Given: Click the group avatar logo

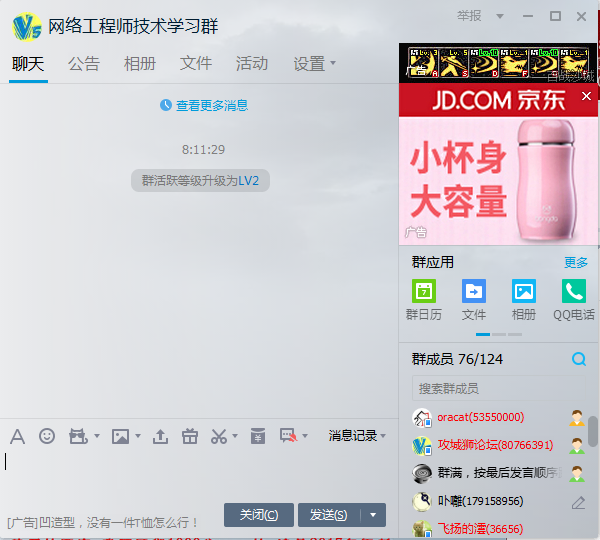Looking at the screenshot, I should pos(26,26).
